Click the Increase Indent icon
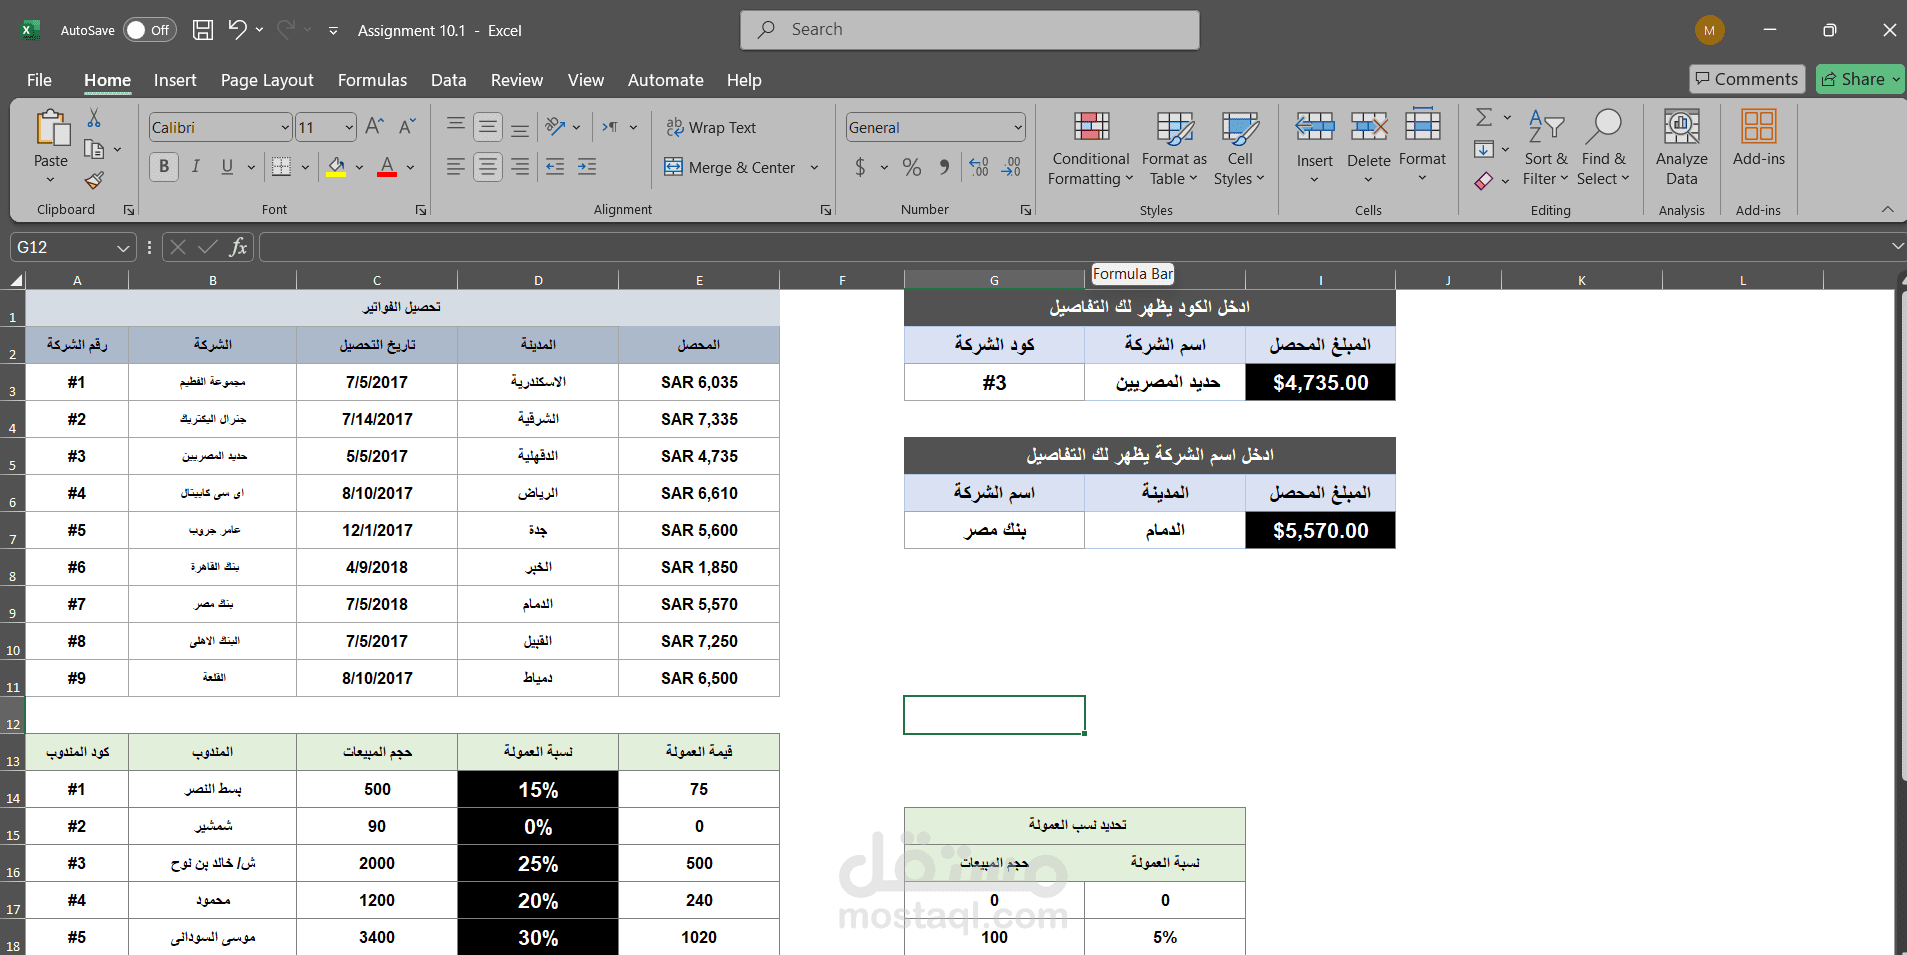This screenshot has width=1907, height=955. click(x=587, y=167)
